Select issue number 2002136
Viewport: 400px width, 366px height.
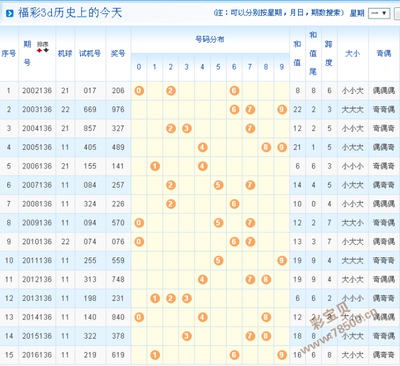(37, 91)
